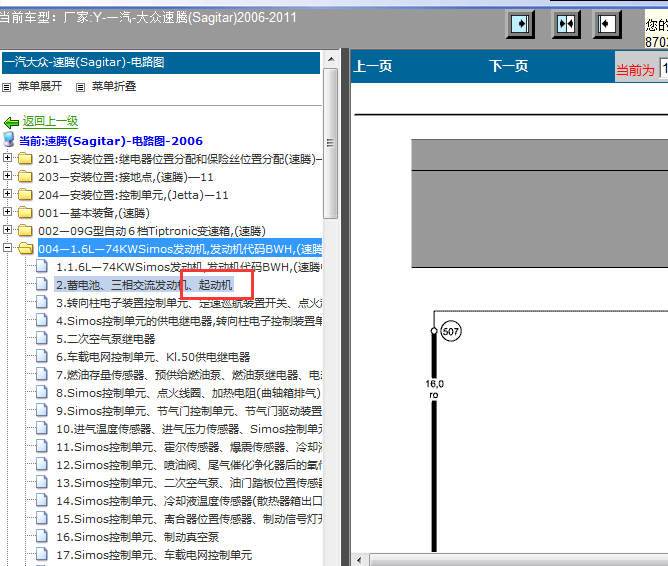The height and width of the screenshot is (566, 668).
Task: Click the expand-left-panel arrow icon
Action: click(607, 24)
